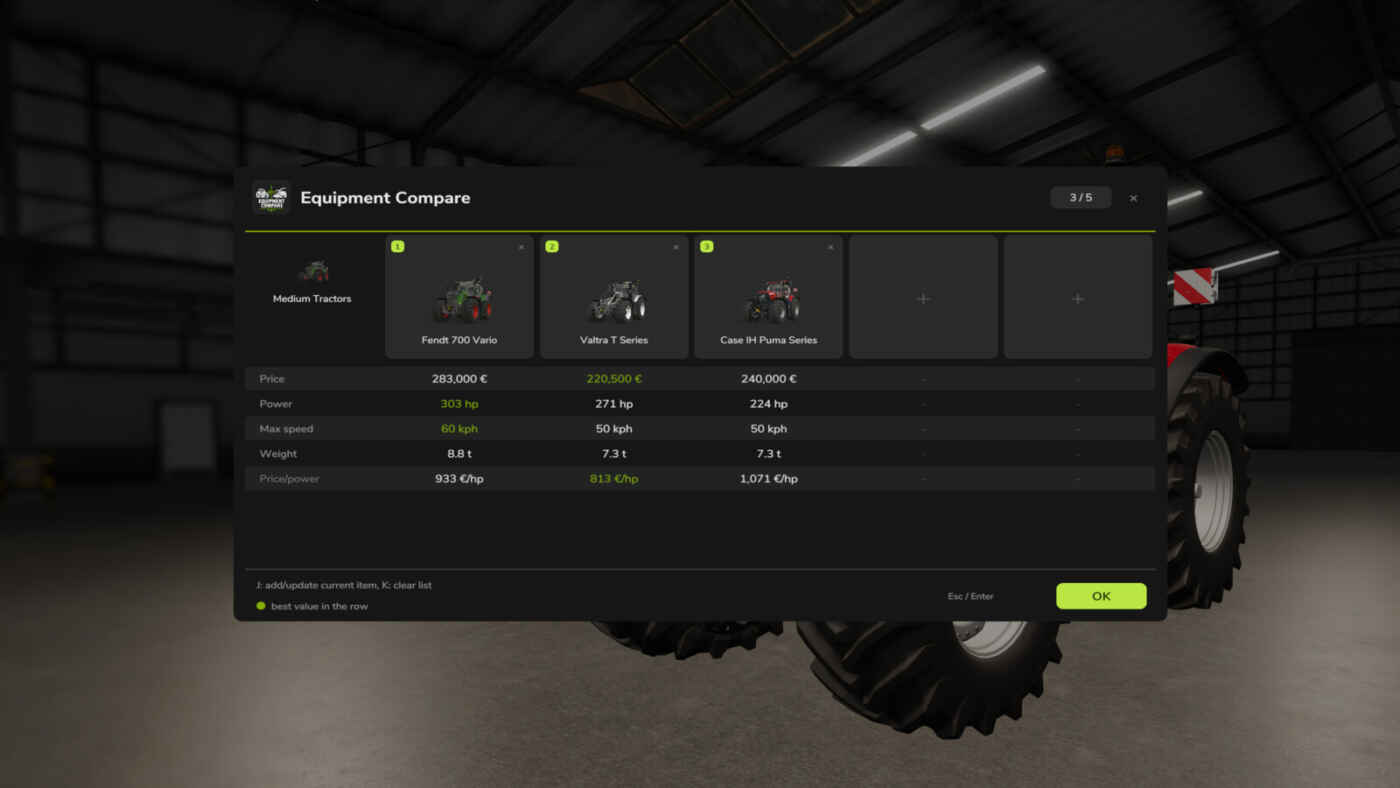This screenshot has height=788, width=1400.
Task: Click the Valtra T Series name label
Action: pyautogui.click(x=614, y=340)
